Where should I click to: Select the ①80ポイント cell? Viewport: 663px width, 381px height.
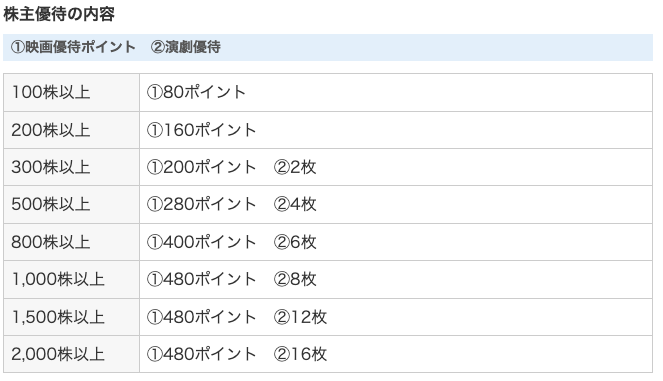396,92
